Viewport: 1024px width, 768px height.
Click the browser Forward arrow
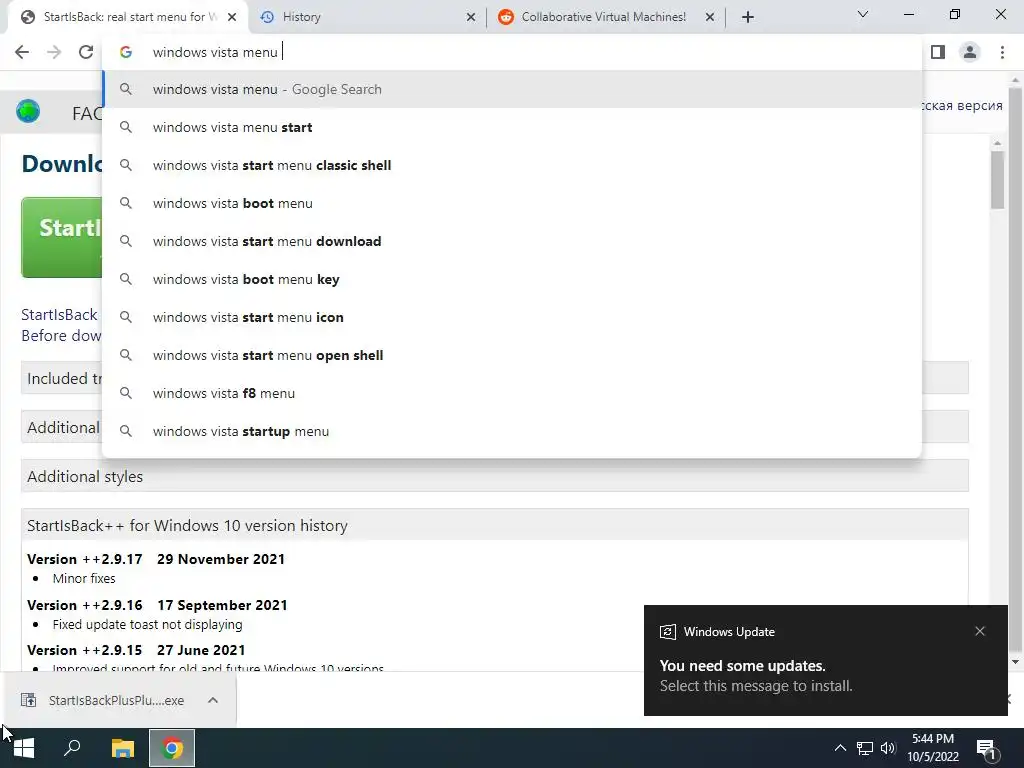point(54,52)
